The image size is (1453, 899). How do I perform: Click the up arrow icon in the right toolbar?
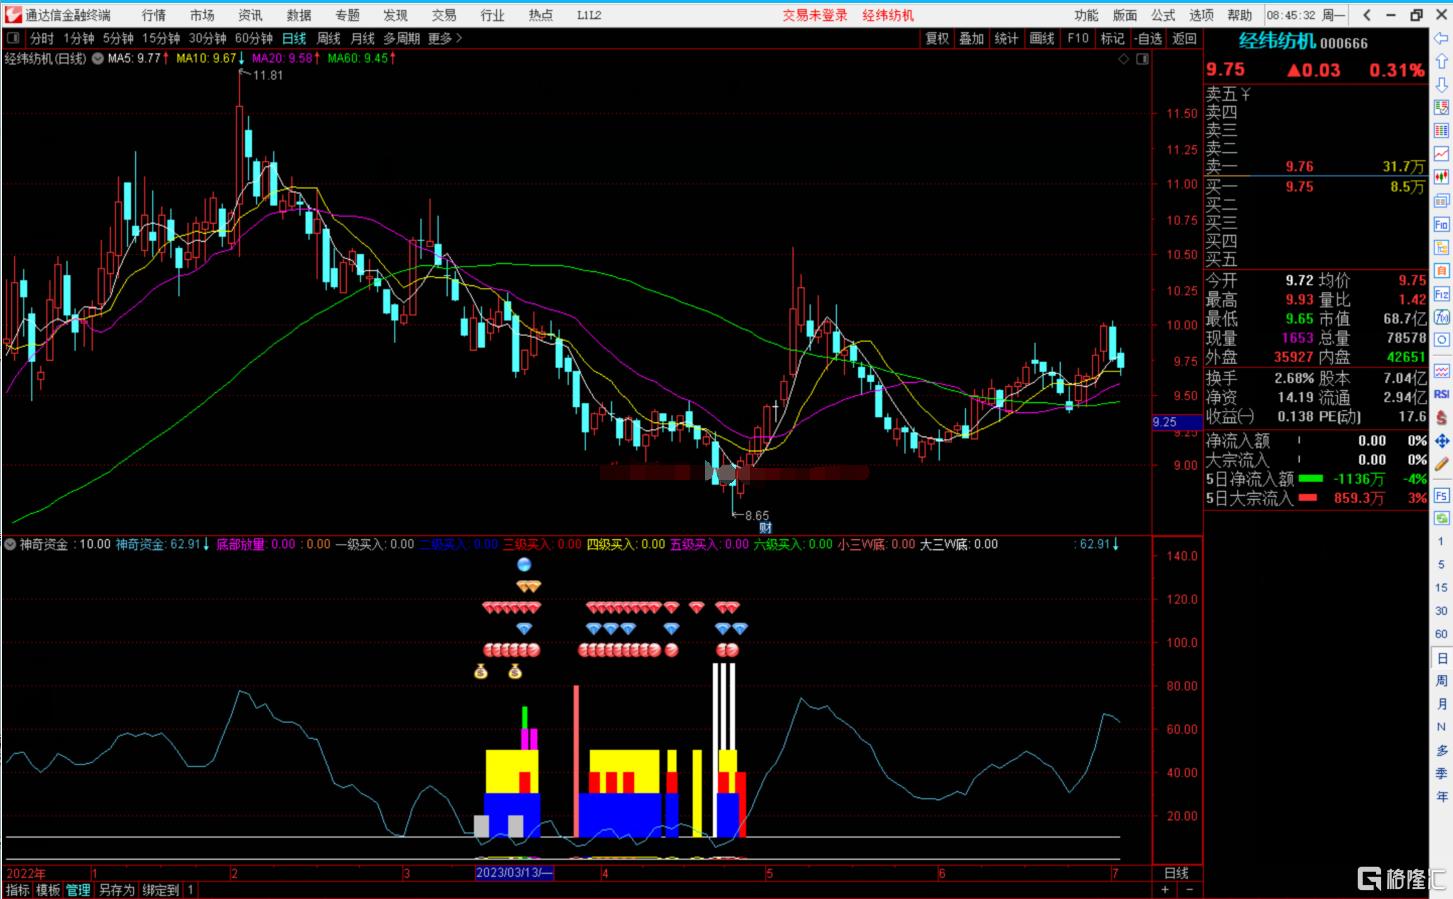1441,62
